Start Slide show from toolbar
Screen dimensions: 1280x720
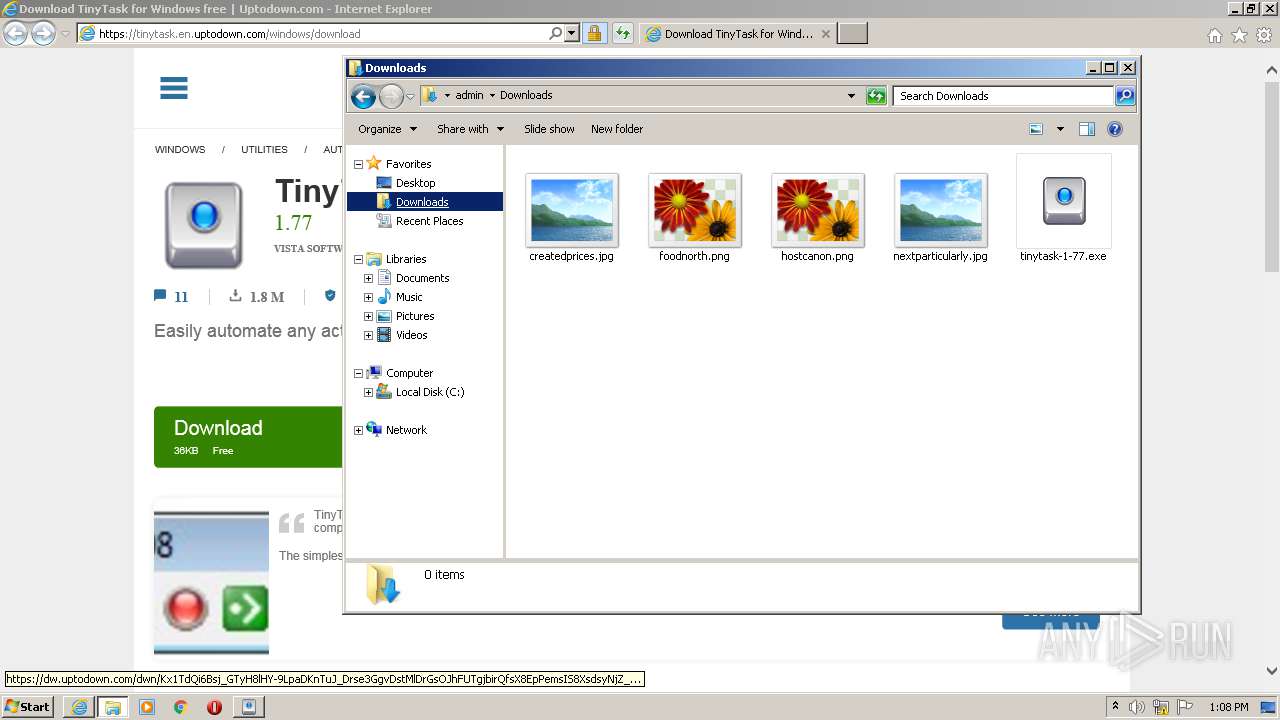coord(549,129)
